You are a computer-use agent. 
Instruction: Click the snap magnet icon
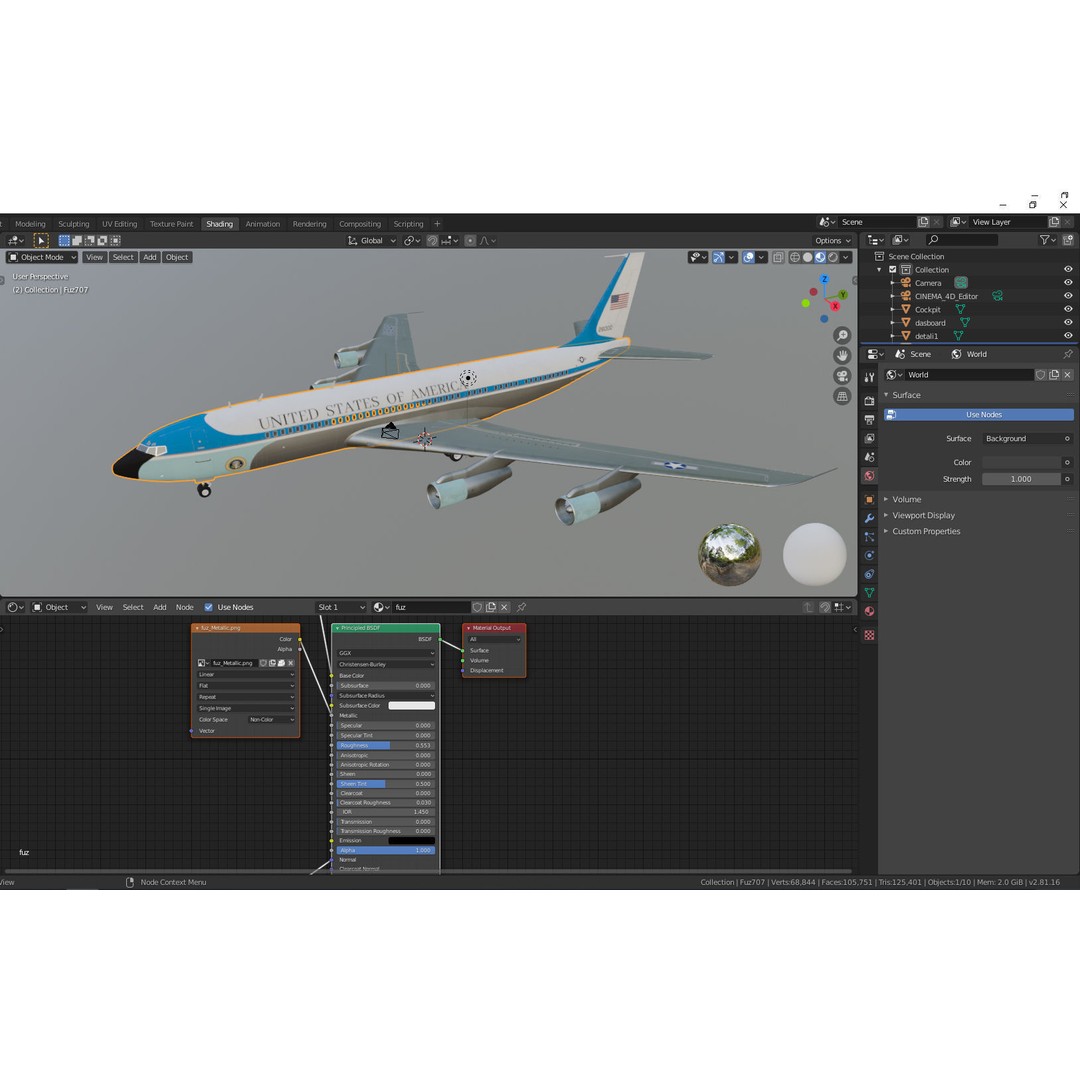point(432,240)
